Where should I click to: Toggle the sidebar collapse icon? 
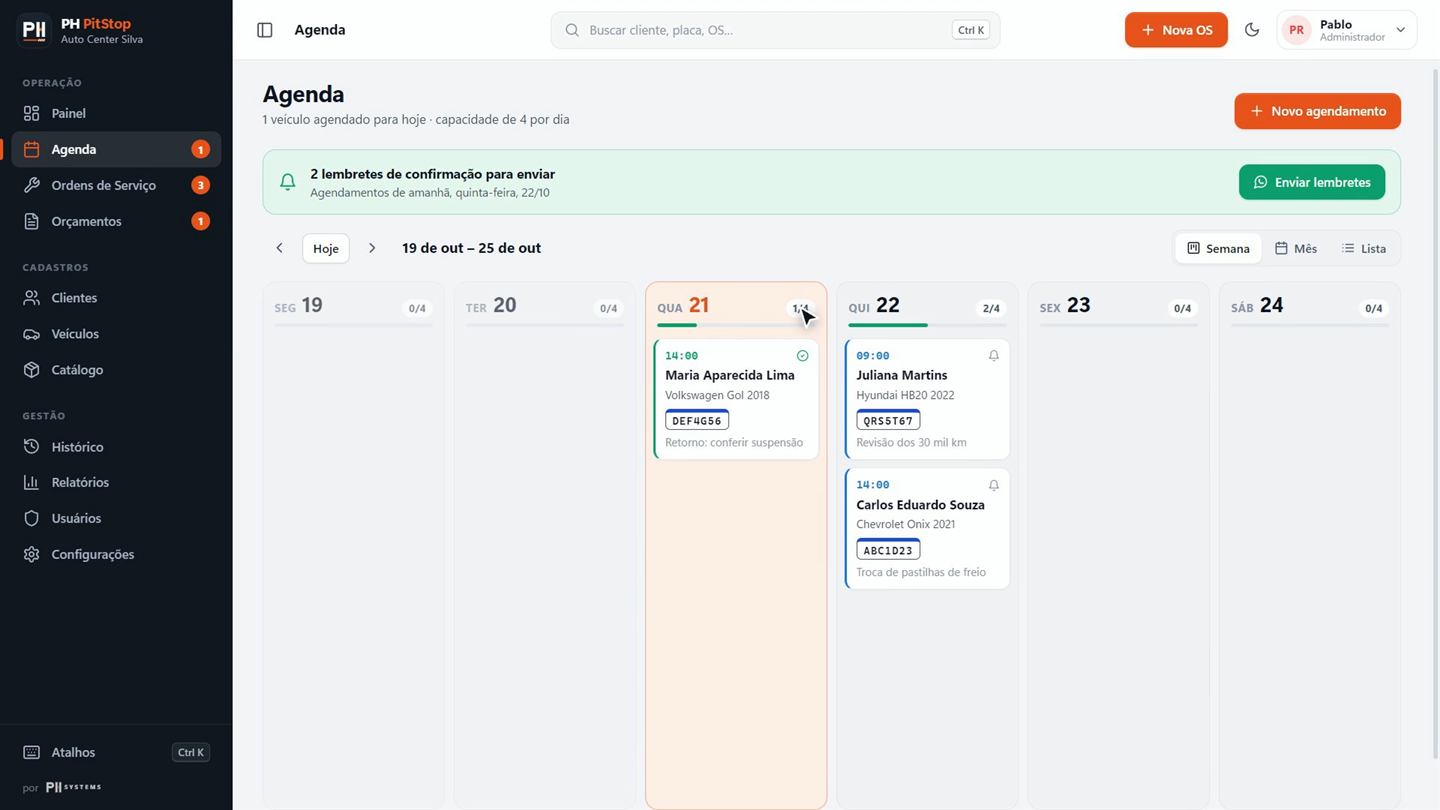pyautogui.click(x=265, y=30)
